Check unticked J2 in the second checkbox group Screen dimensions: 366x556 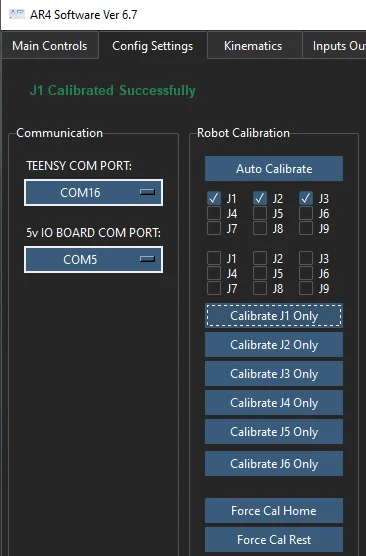pos(260,258)
